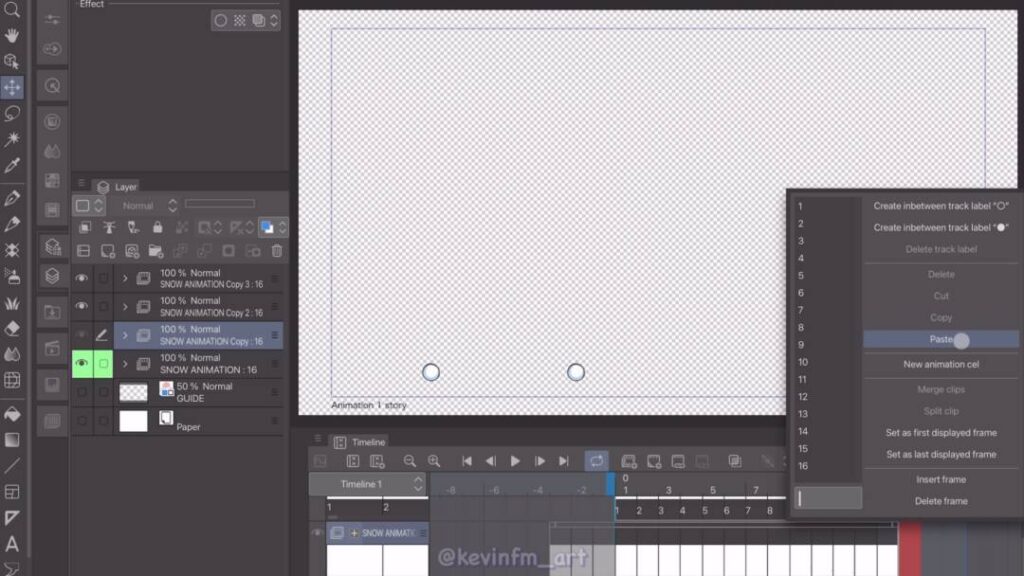Click the GUIDE layer thumbnail

[x=133, y=392]
